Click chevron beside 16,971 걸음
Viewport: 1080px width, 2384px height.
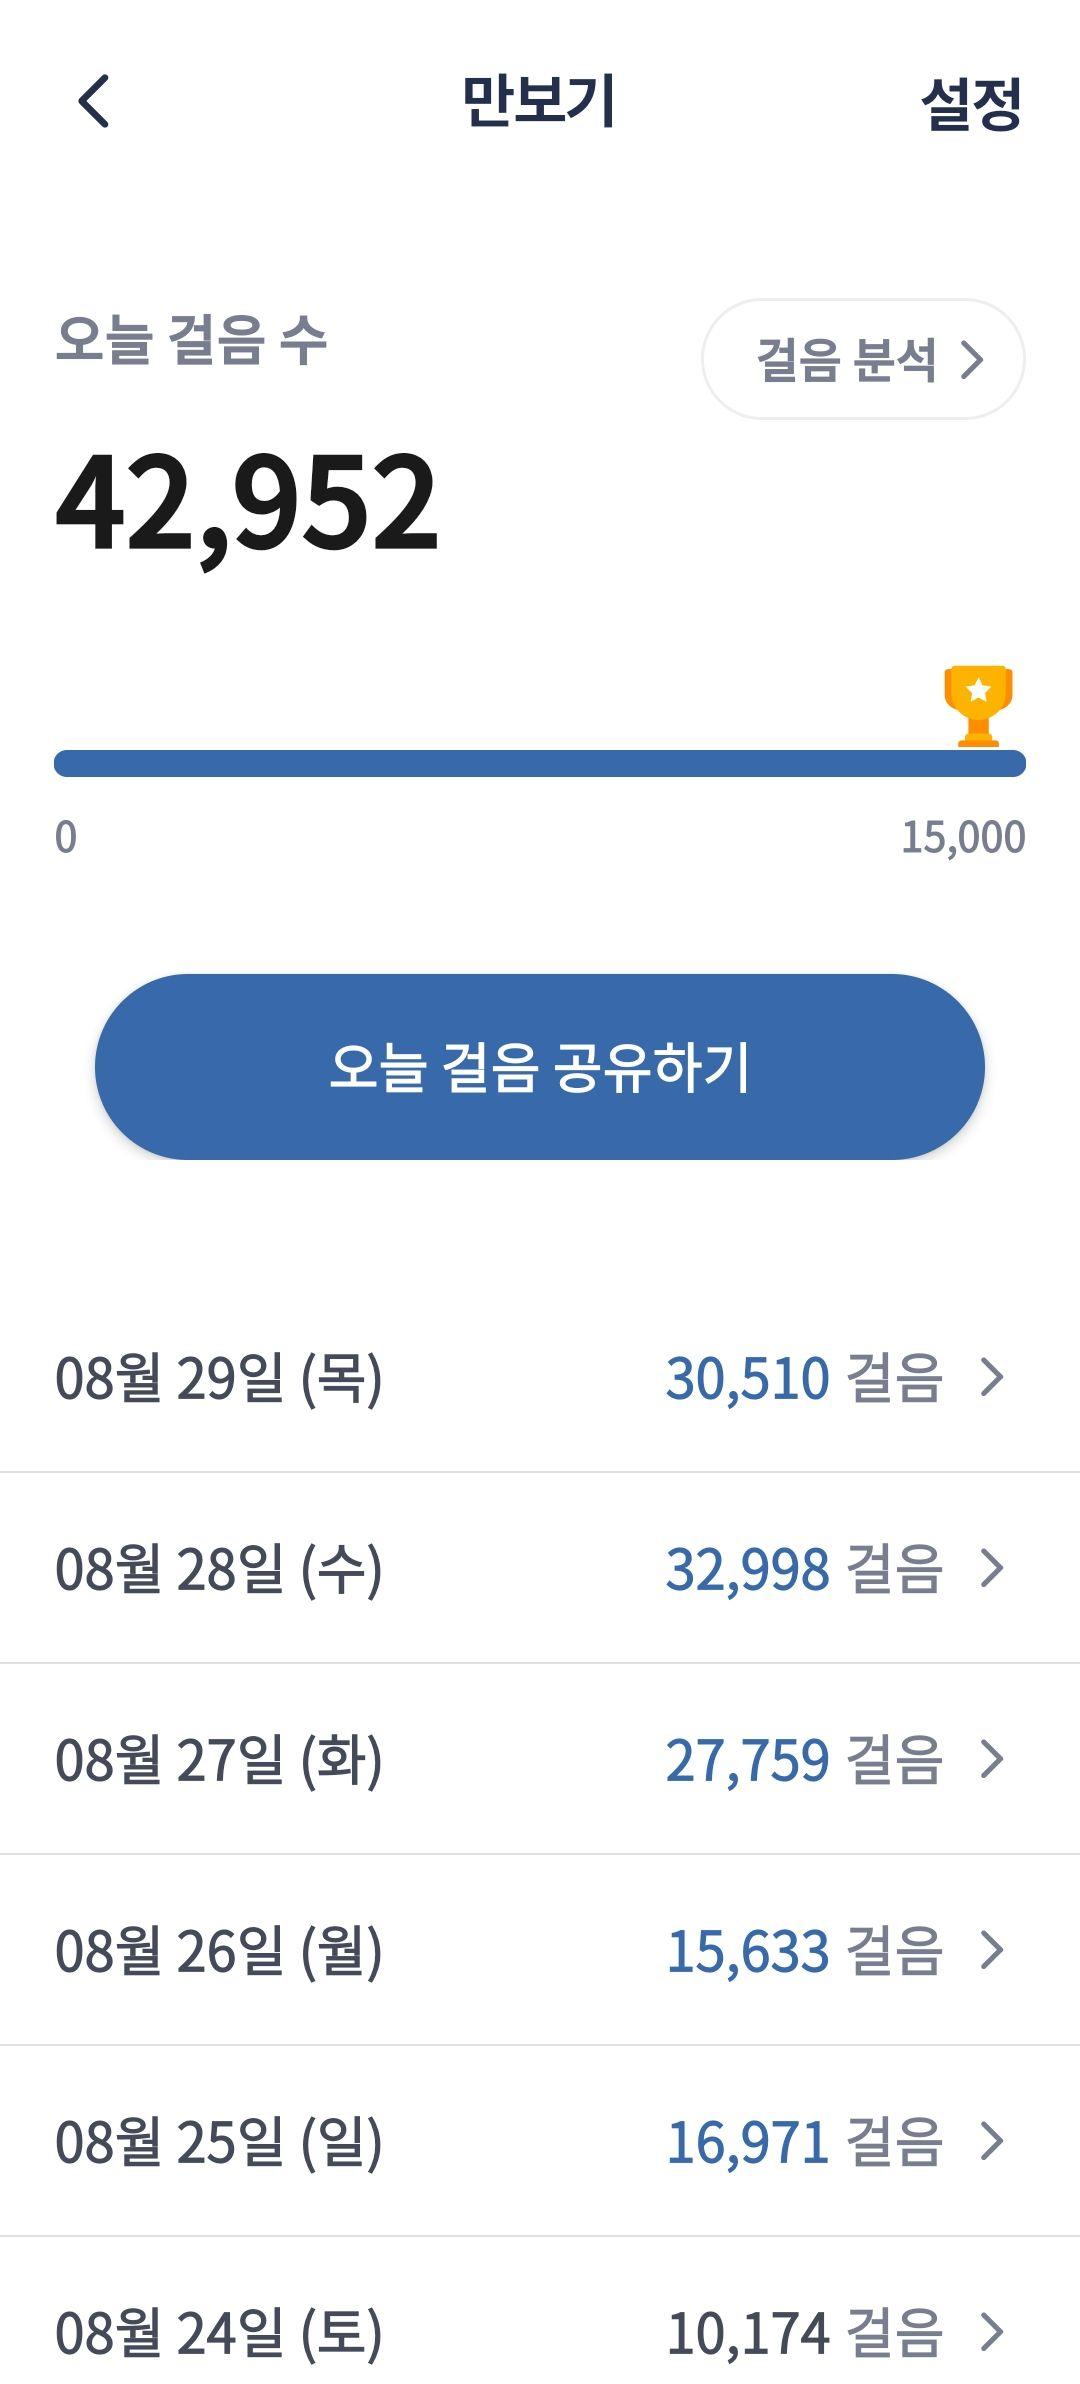click(991, 2141)
